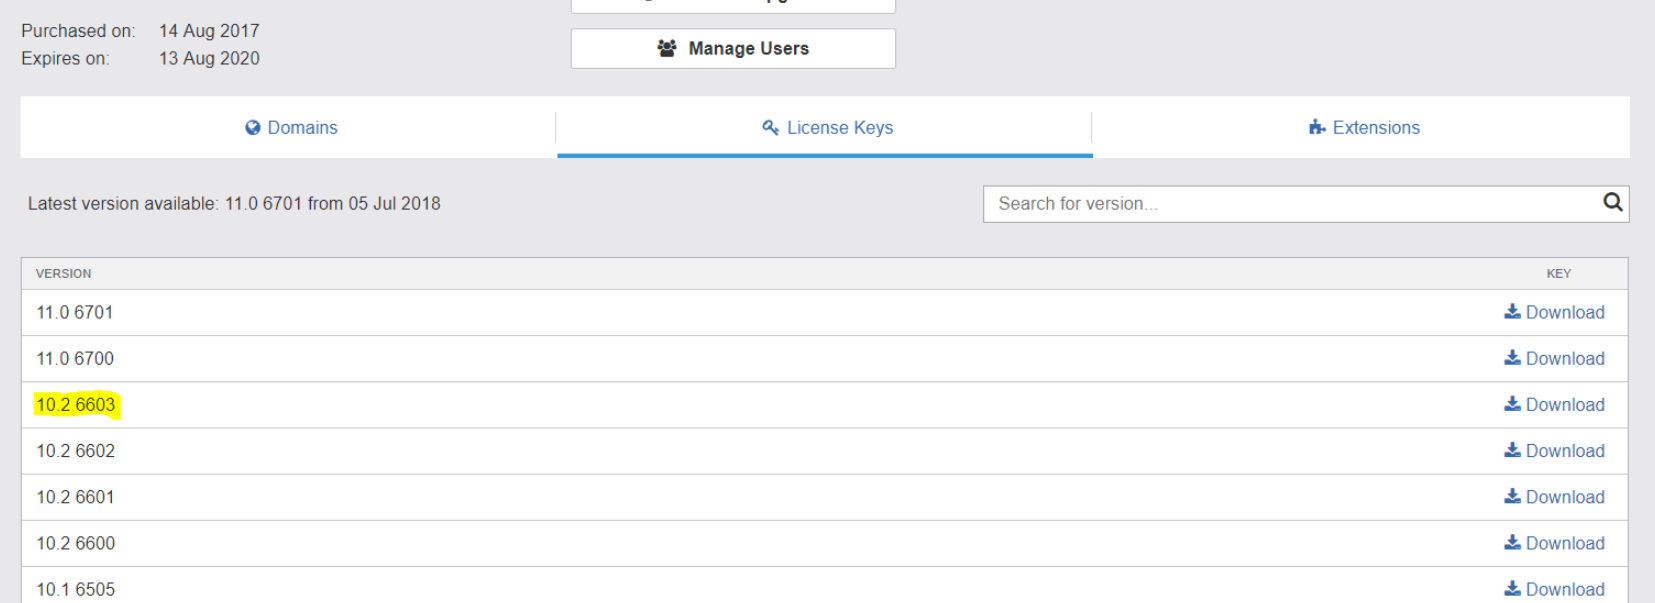Click the globe icon beside Domains
Viewport: 1655px width, 603px height.
(253, 128)
